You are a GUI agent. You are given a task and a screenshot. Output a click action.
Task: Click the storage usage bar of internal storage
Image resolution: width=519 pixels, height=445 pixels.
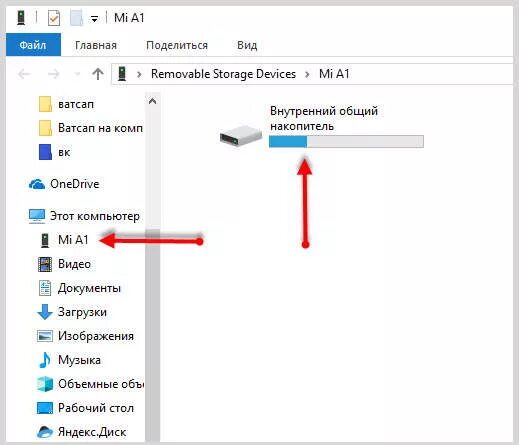[x=346, y=141]
